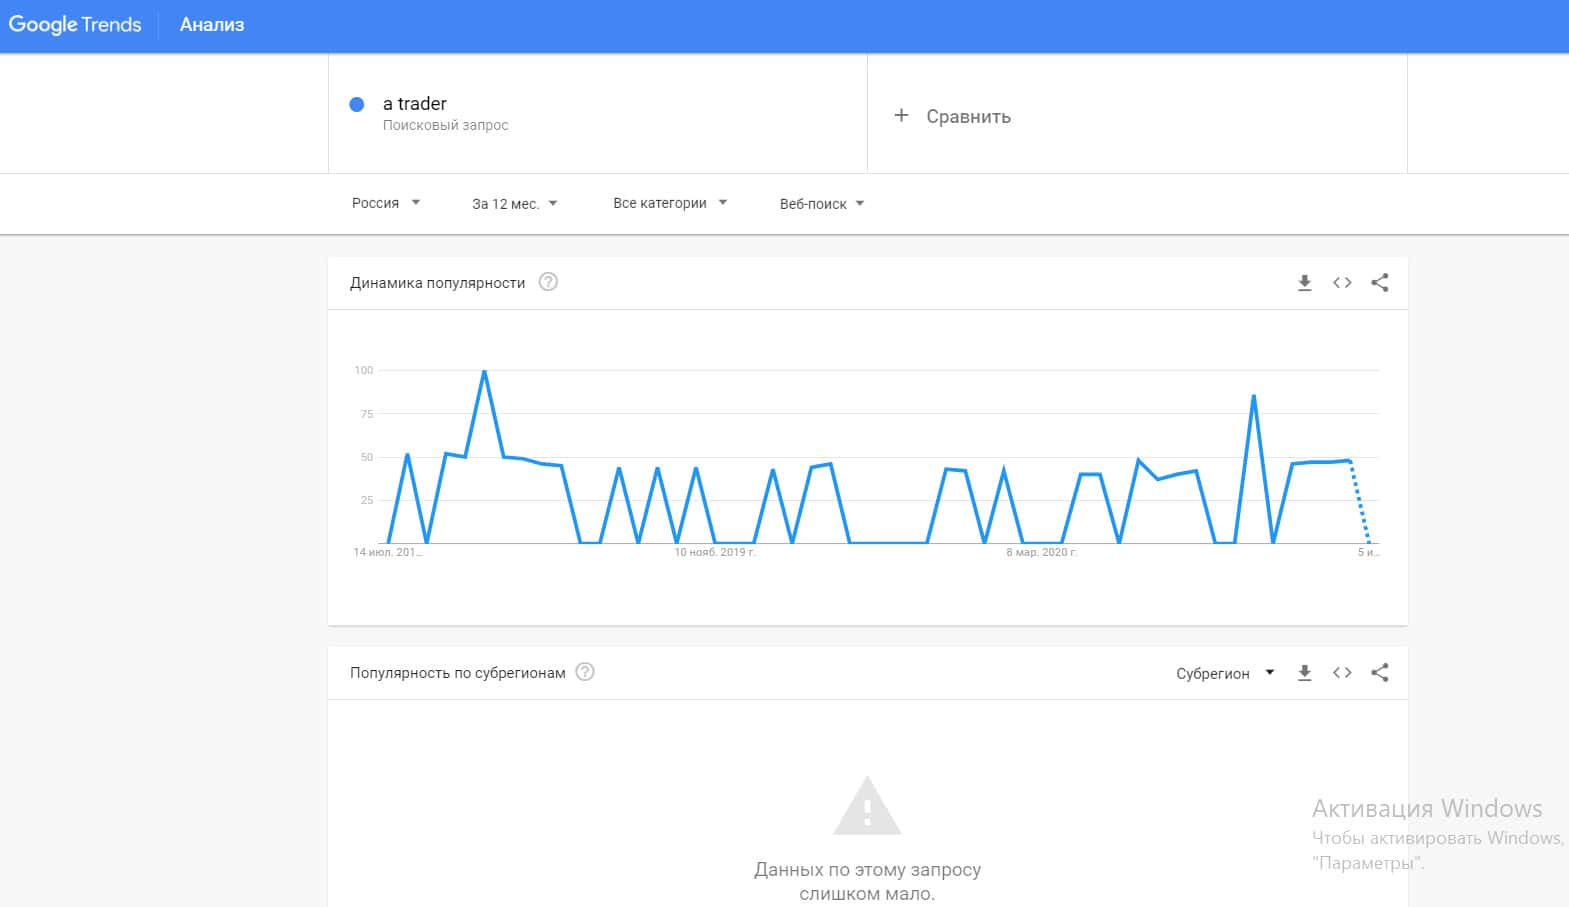Edit the 'a trader' search term field
This screenshot has width=1569, height=907.
pos(415,104)
